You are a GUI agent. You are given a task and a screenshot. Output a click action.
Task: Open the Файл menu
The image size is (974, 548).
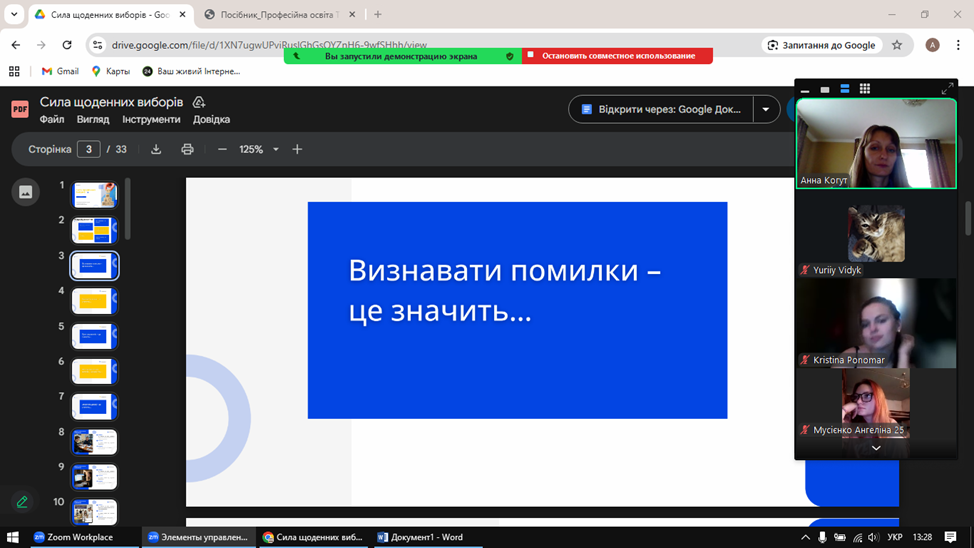52,119
